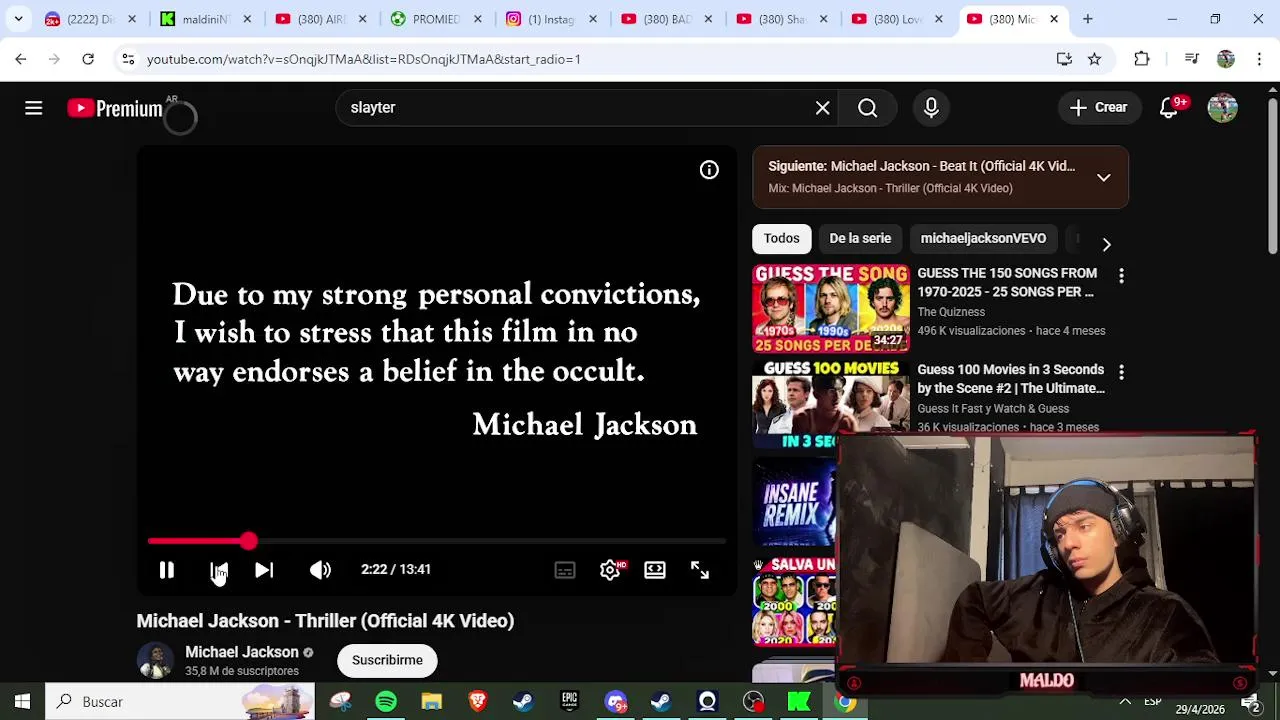Image resolution: width=1280 pixels, height=720 pixels.
Task: Clear the slayter search text
Action: (822, 108)
